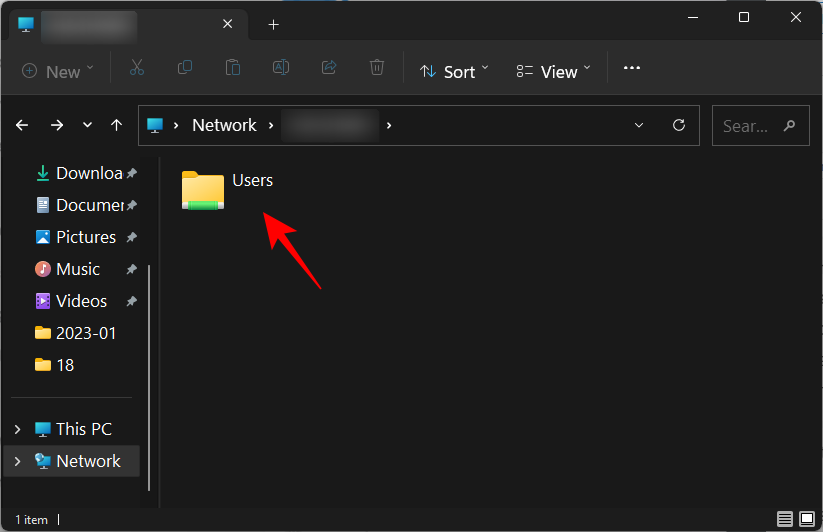Add a new tab
The height and width of the screenshot is (532, 823).
tap(273, 24)
